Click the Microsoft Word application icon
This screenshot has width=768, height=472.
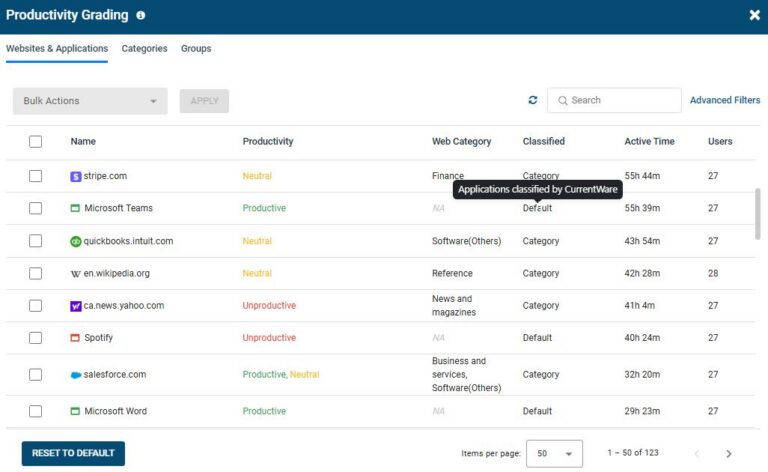click(x=75, y=411)
